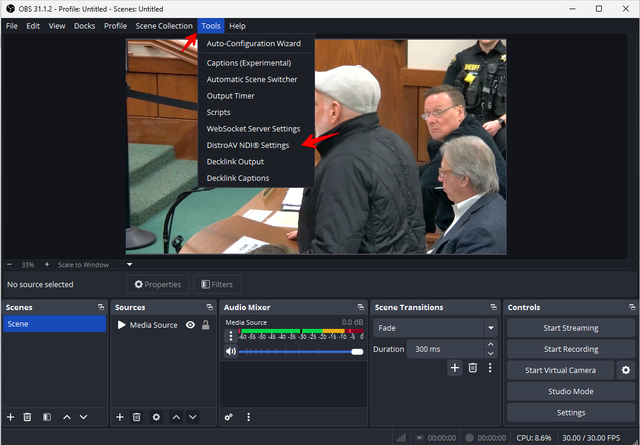Move source up arrow in Sources dock
This screenshot has width=640, height=445.
[176, 417]
